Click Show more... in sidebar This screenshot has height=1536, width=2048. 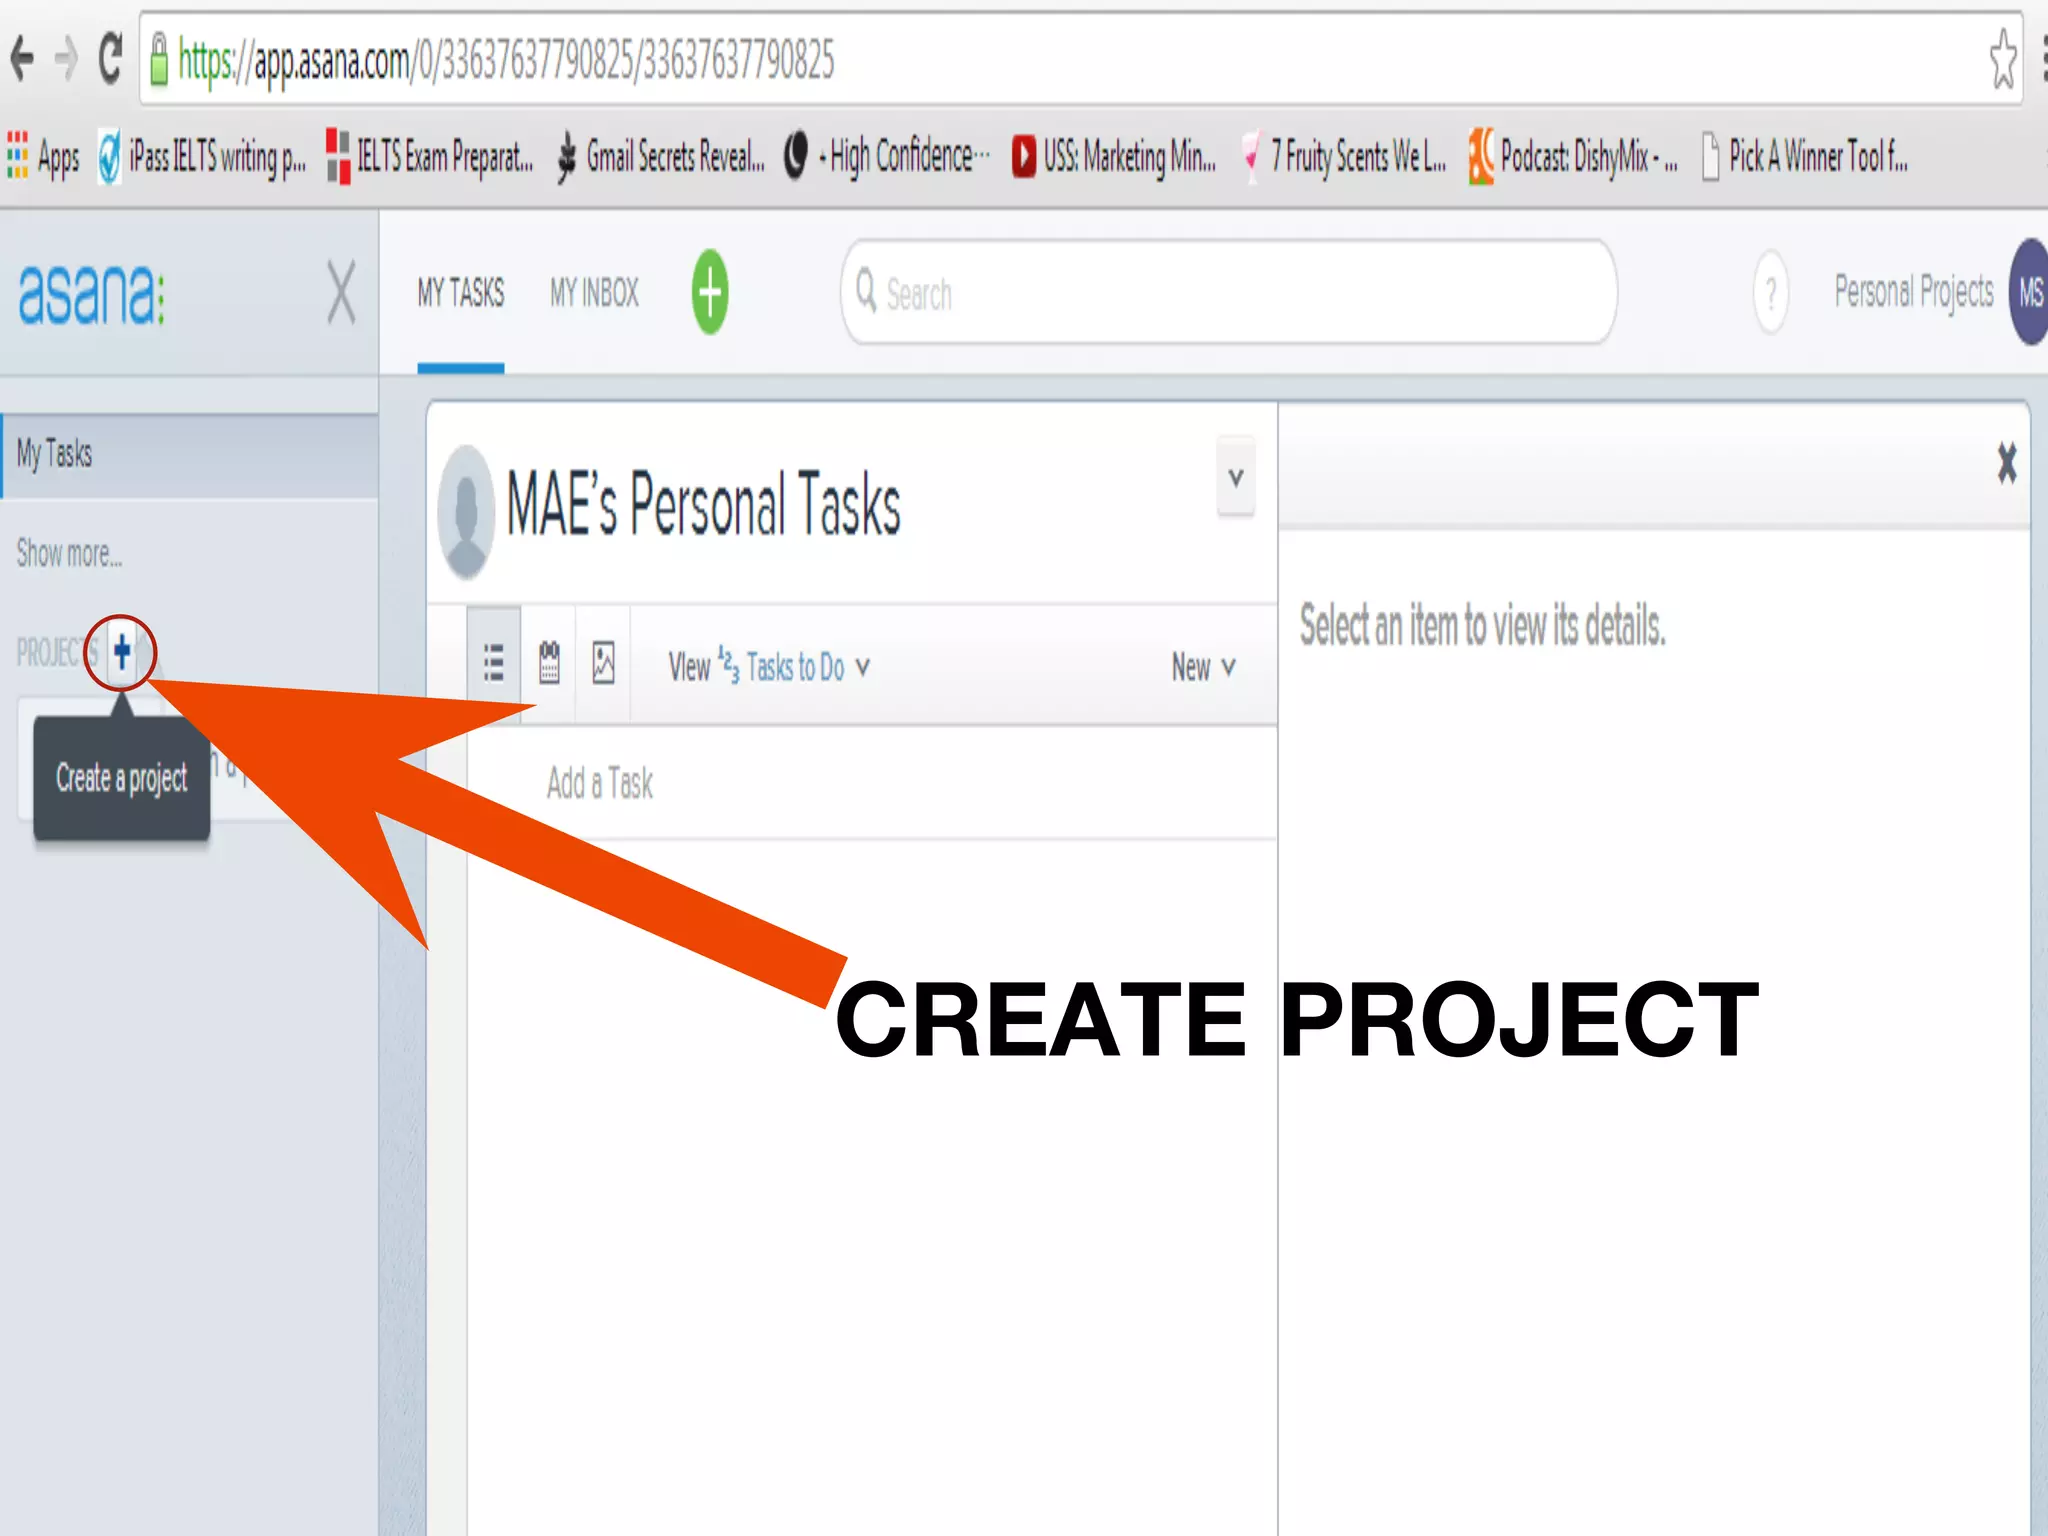(69, 553)
